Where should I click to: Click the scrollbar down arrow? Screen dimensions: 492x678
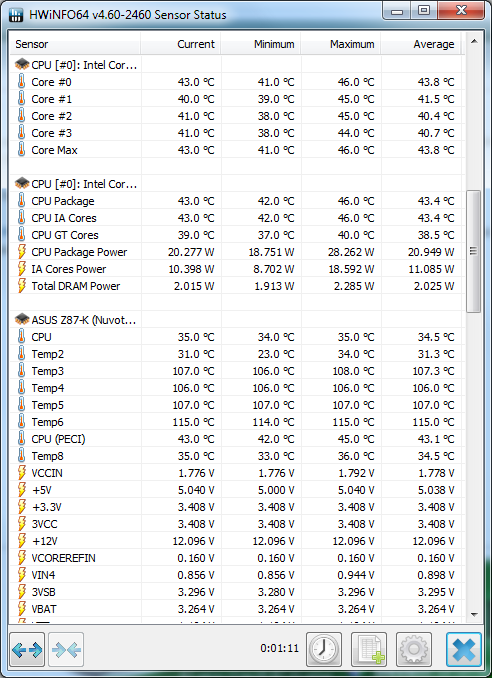tap(474, 614)
